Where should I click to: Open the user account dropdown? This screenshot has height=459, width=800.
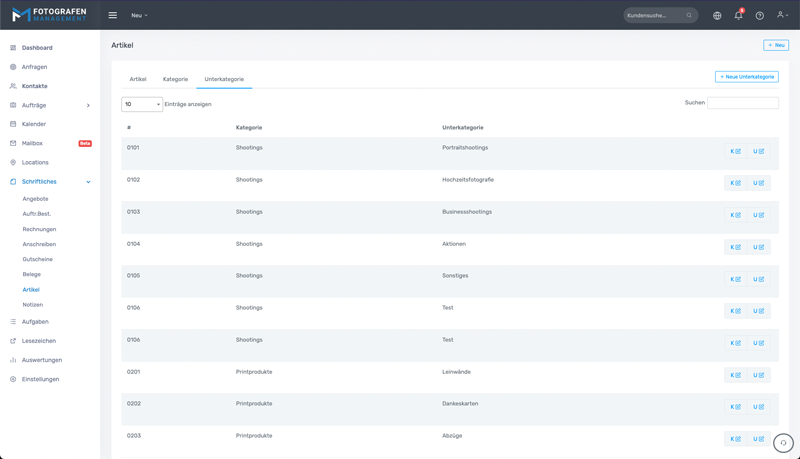pyautogui.click(x=782, y=15)
